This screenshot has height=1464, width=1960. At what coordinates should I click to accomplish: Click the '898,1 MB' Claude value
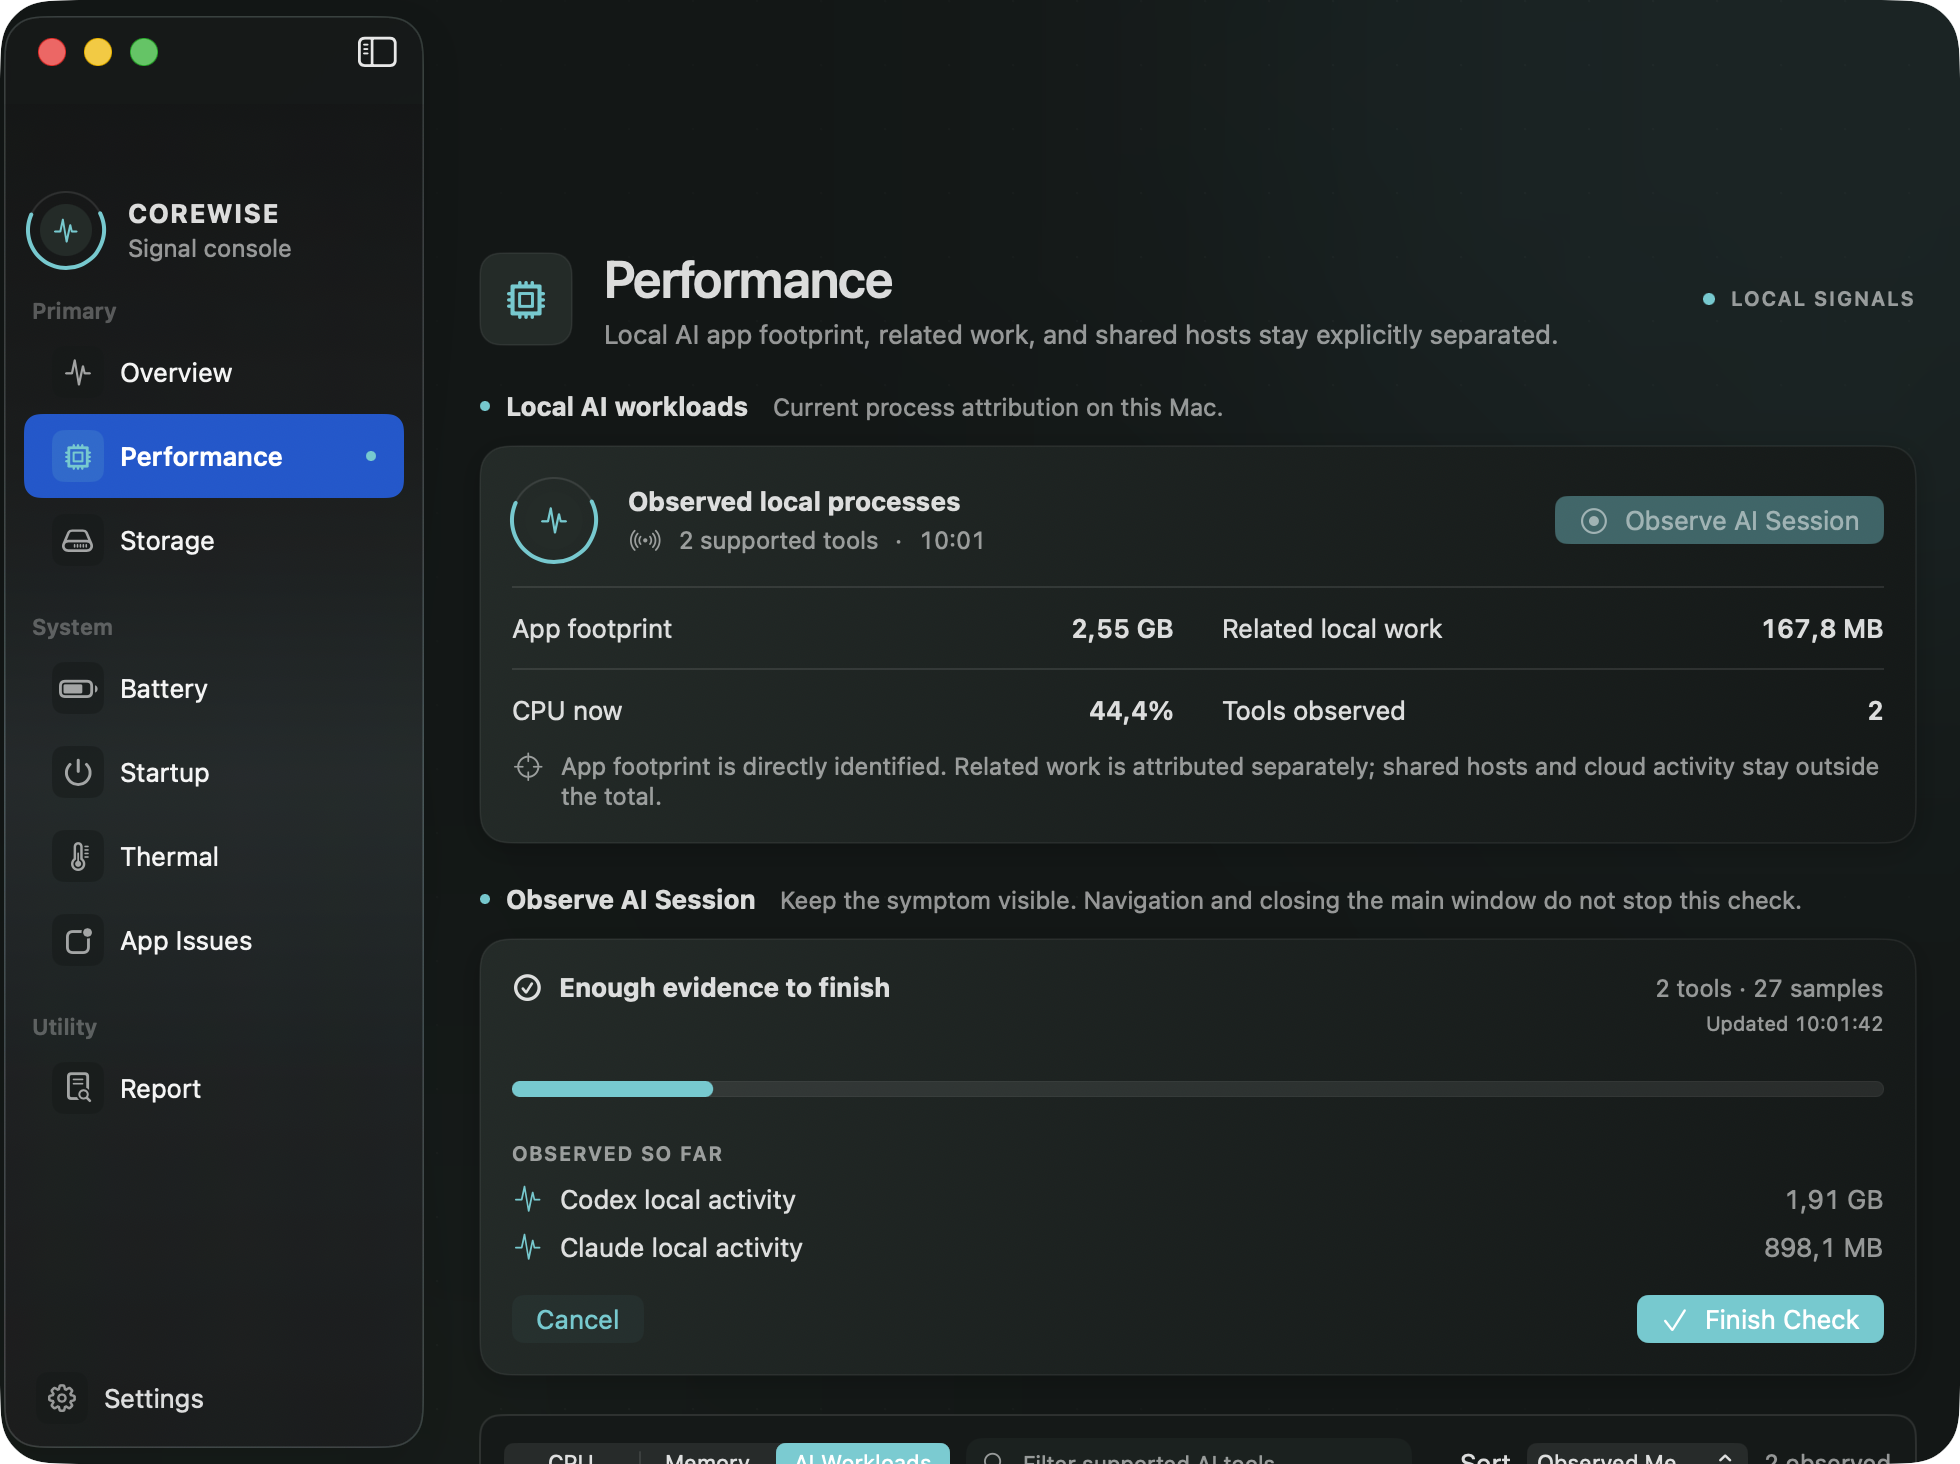1823,1247
